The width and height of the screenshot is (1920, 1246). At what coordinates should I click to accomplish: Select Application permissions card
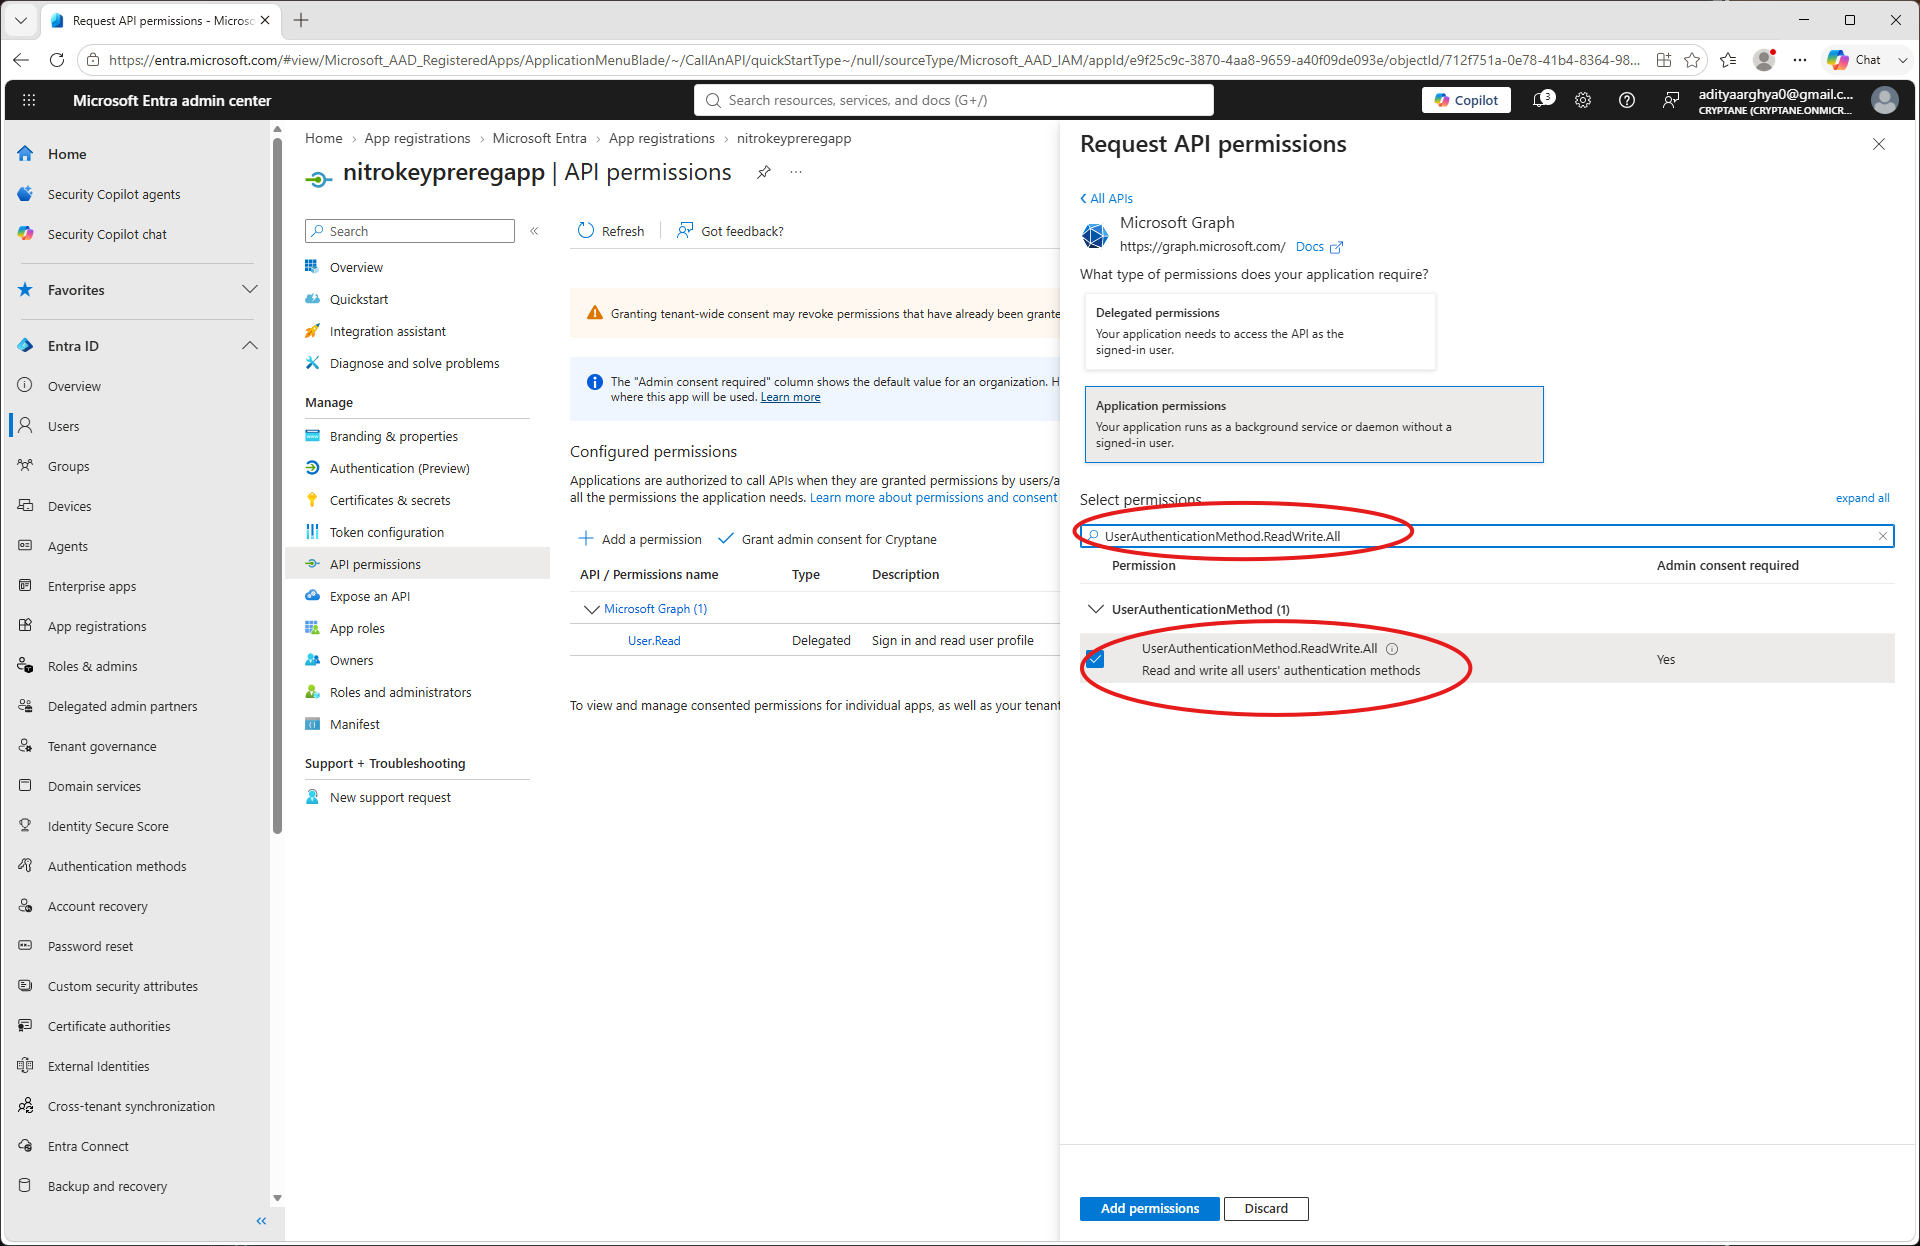[1314, 424]
